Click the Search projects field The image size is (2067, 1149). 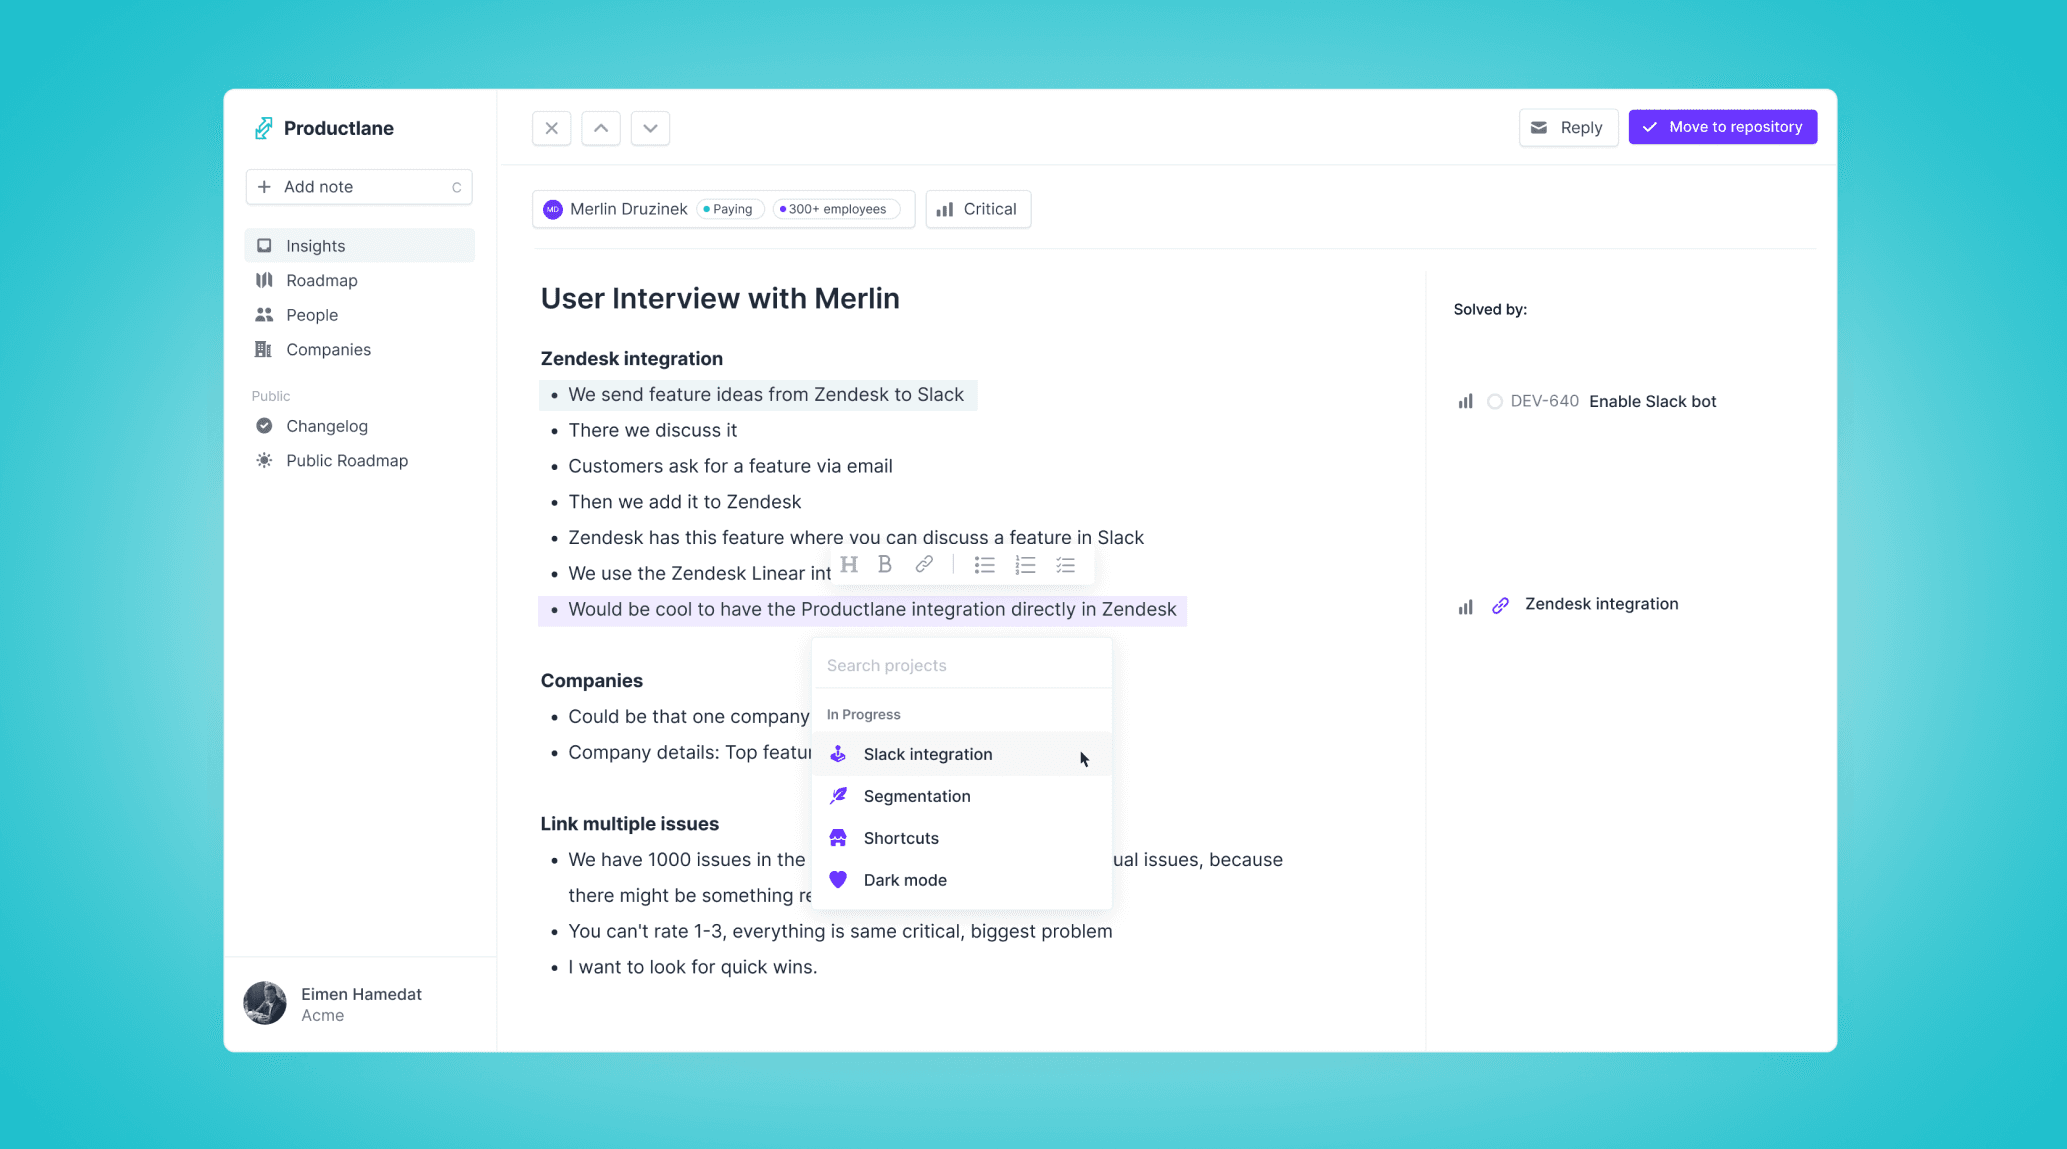pyautogui.click(x=962, y=666)
